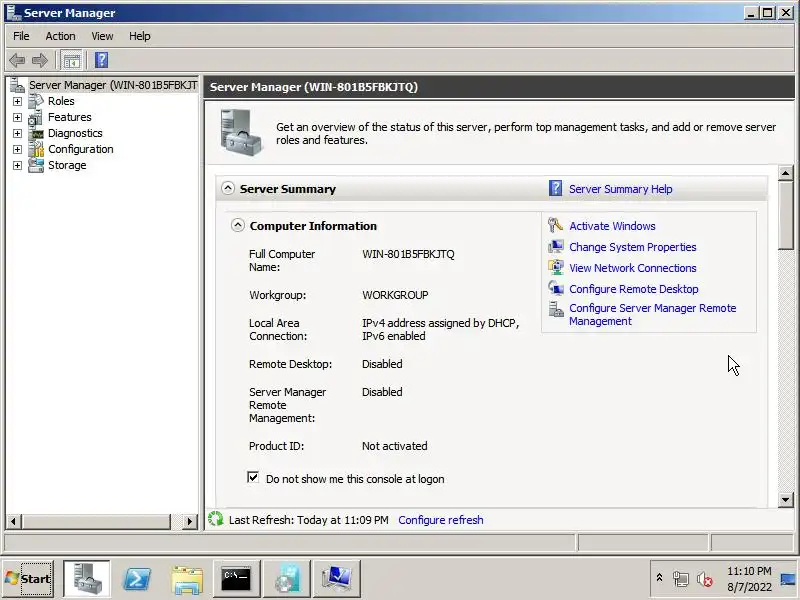
Task: Expand the Features tree node
Action: 17,117
